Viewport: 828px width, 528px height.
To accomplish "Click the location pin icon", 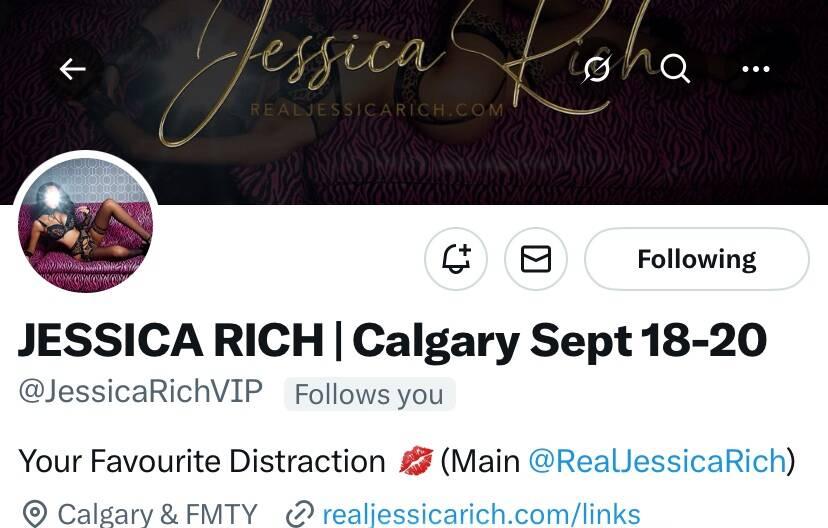I will coord(35,514).
